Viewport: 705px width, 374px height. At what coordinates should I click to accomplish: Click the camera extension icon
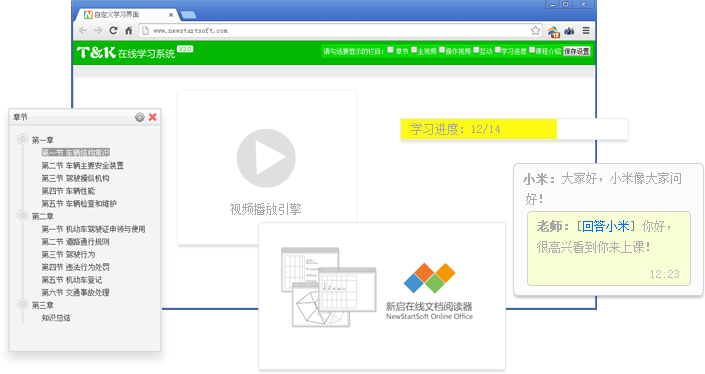point(569,31)
